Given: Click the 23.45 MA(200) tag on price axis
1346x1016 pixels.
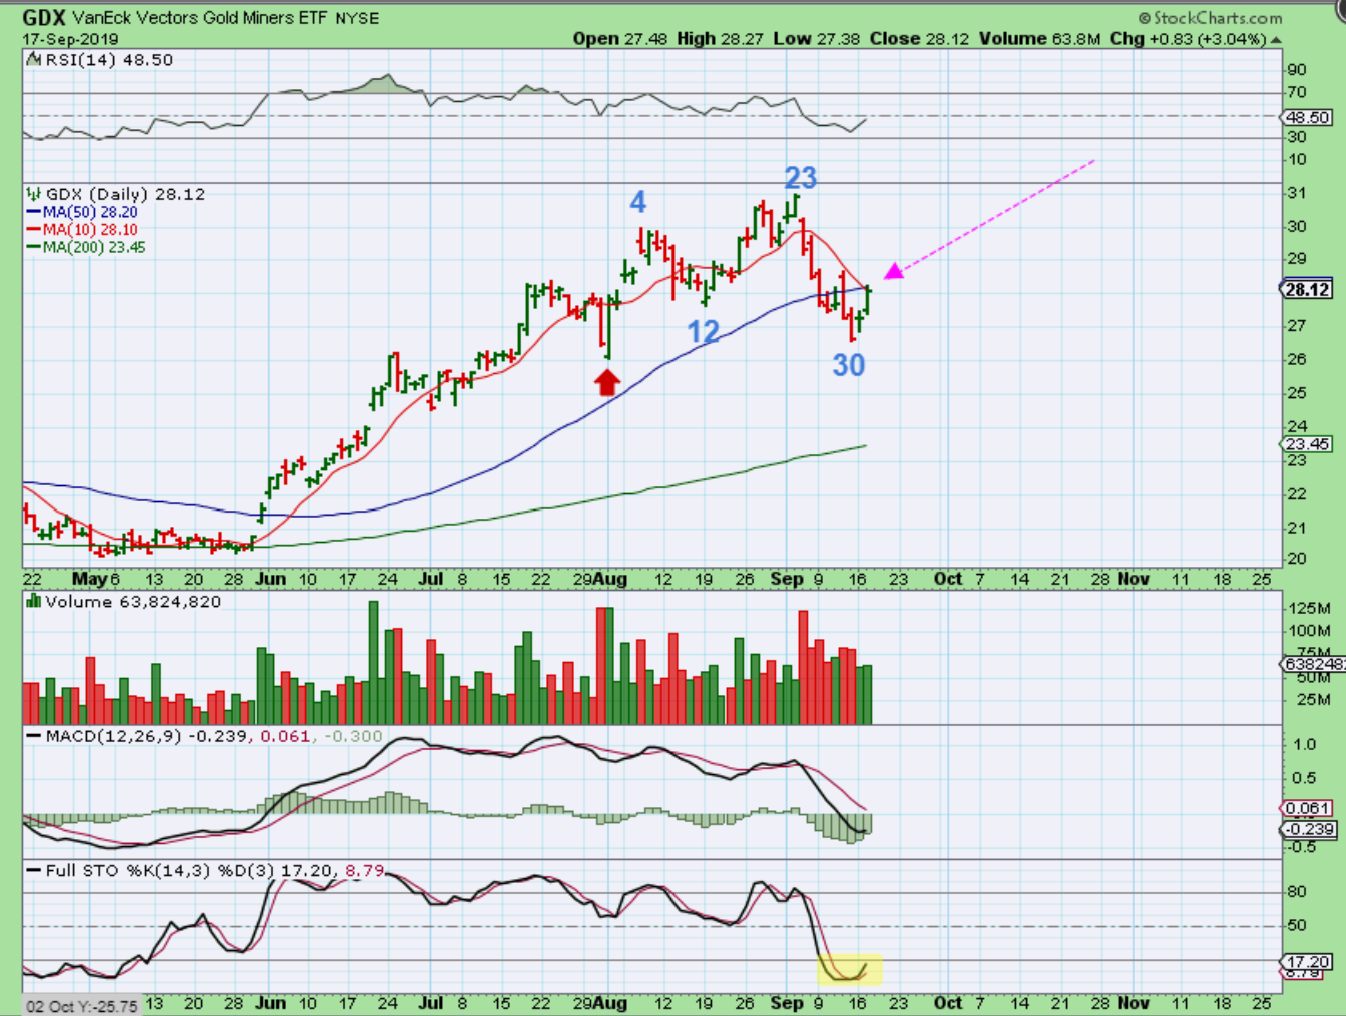Looking at the screenshot, I should point(1307,444).
